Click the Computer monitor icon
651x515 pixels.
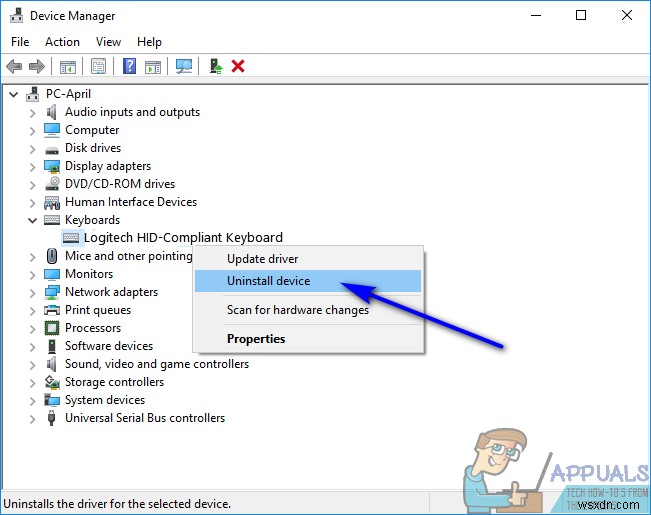pyautogui.click(x=52, y=130)
